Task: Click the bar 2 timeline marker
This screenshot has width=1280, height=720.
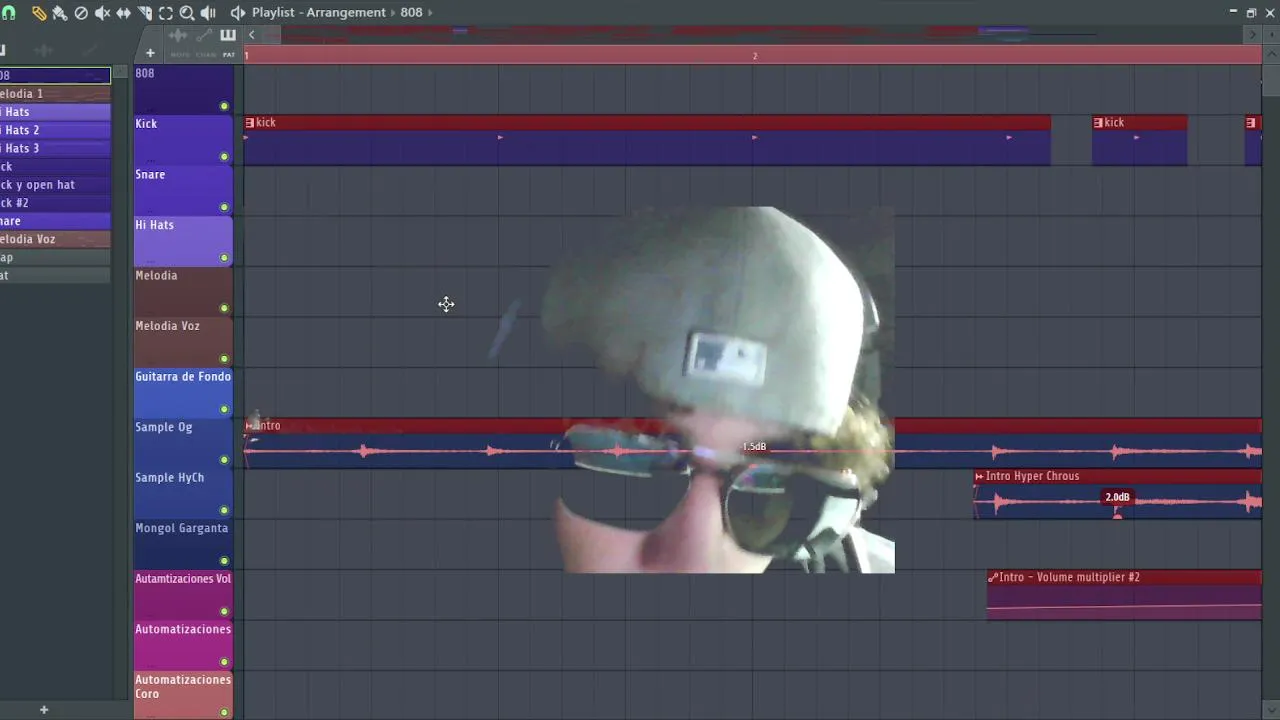Action: [755, 56]
